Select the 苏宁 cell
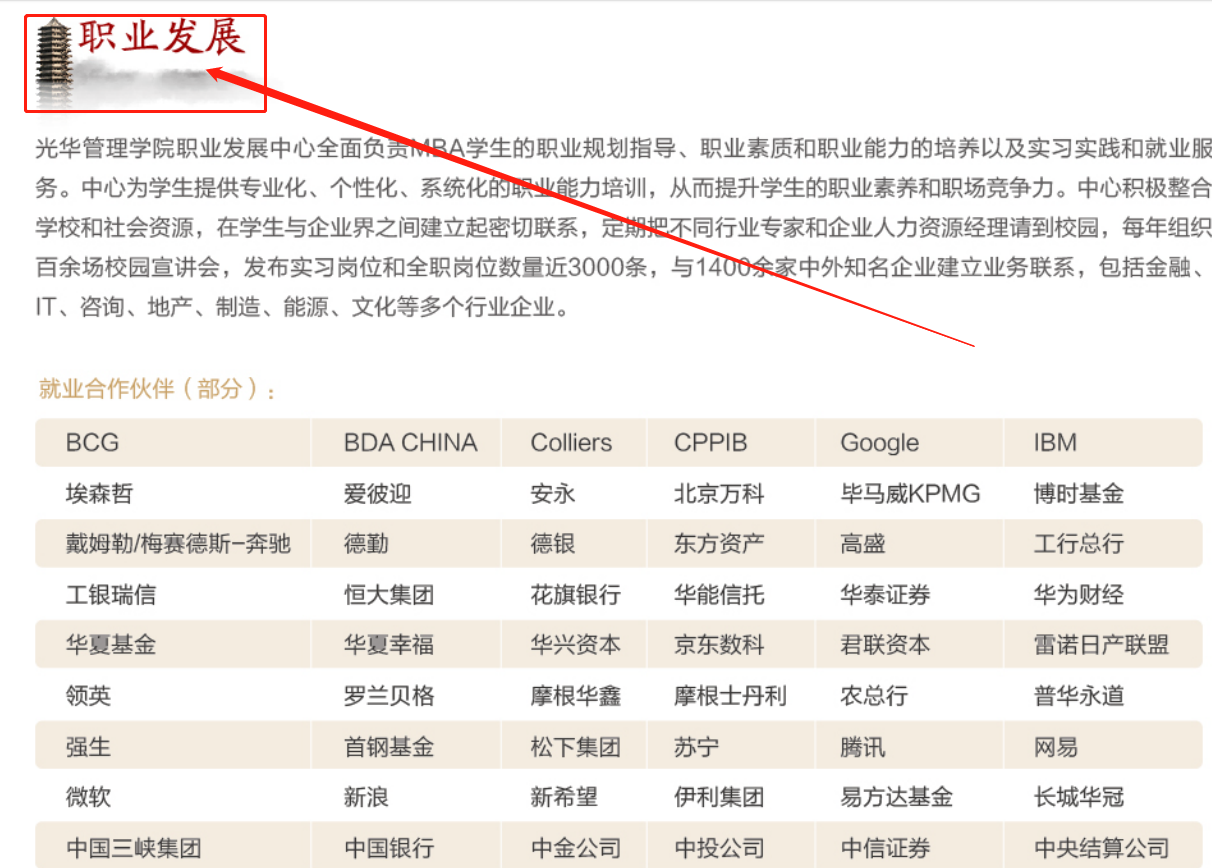The width and height of the screenshot is (1212, 868). [x=696, y=747]
